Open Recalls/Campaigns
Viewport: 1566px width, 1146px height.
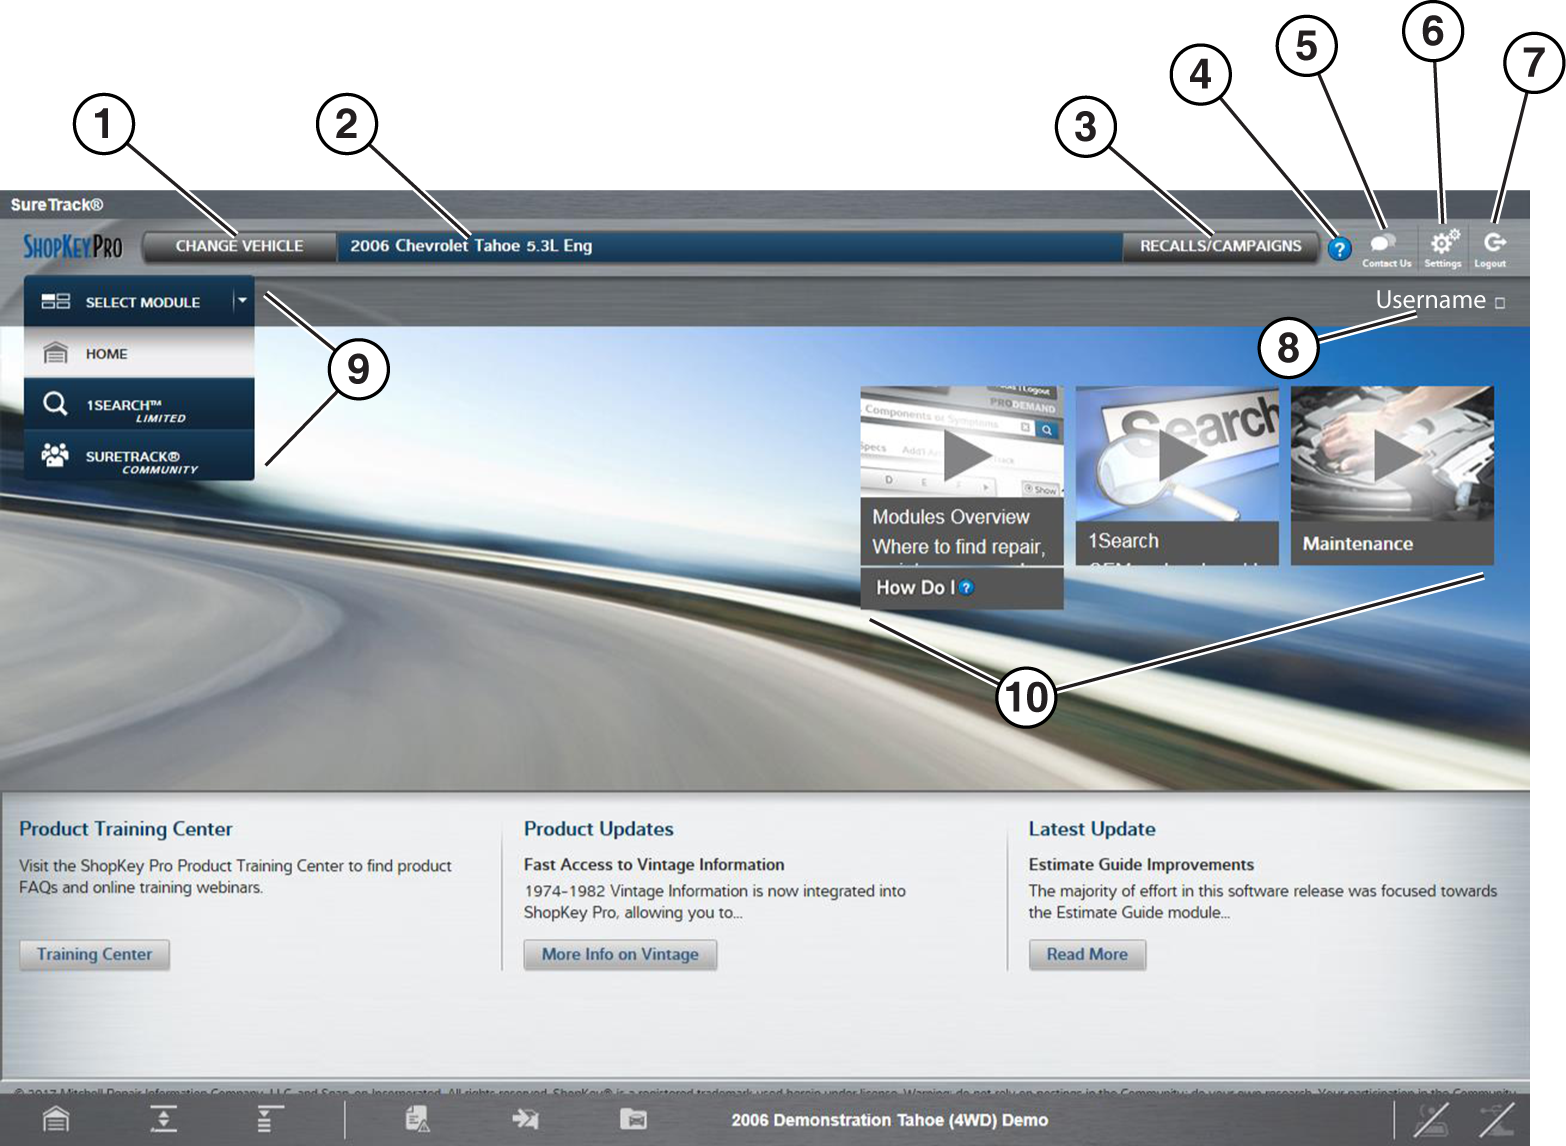tap(1220, 246)
